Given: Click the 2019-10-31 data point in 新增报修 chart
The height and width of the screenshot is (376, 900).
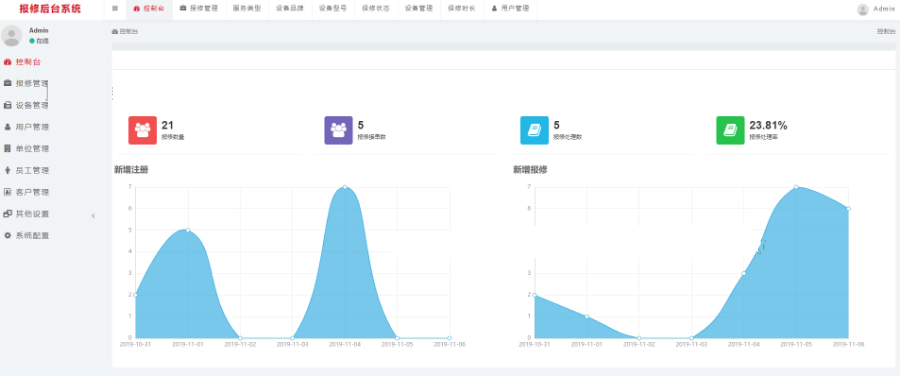Looking at the screenshot, I should 534,295.
